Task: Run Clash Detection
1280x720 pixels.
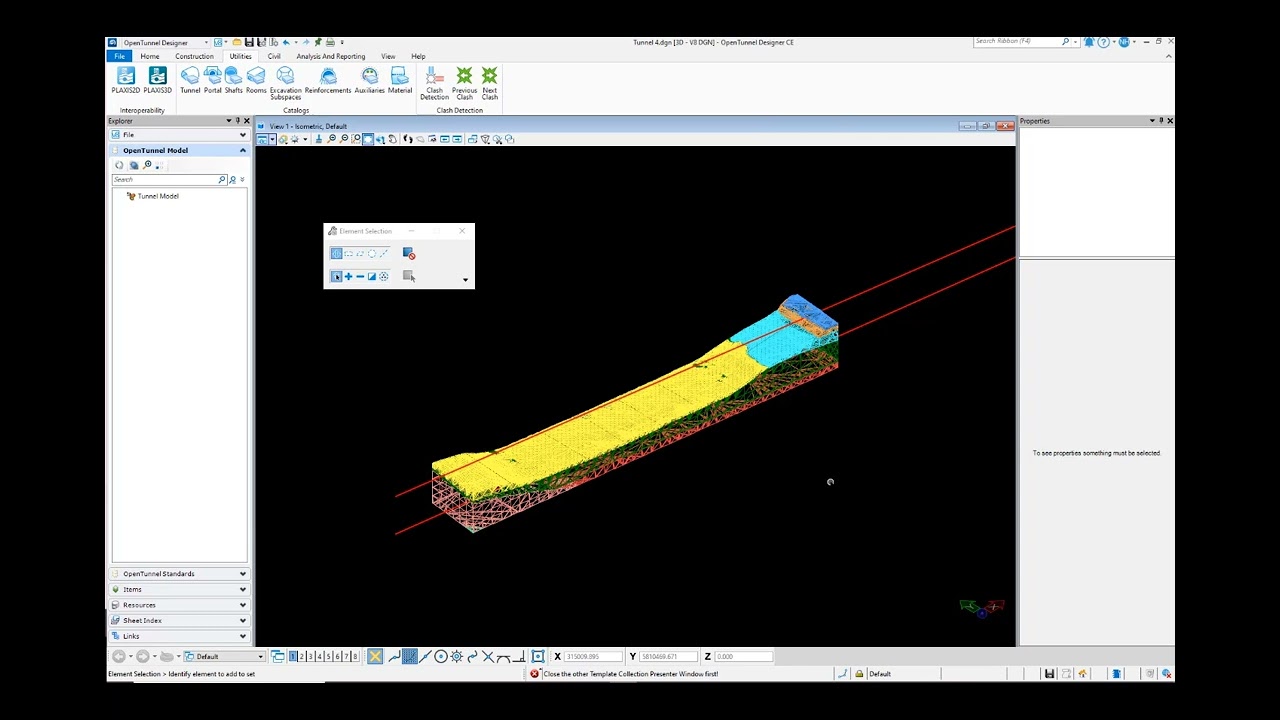Action: [434, 84]
